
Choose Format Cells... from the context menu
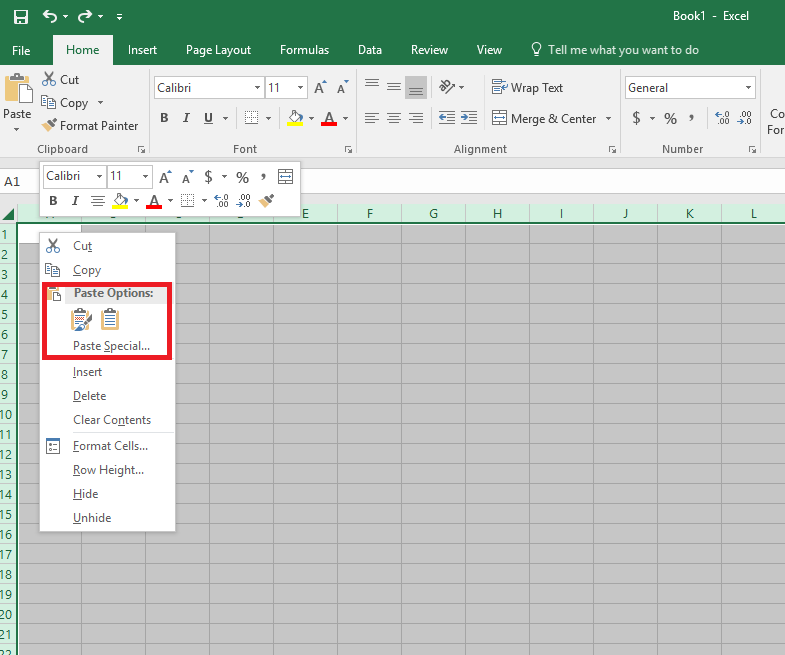108,446
